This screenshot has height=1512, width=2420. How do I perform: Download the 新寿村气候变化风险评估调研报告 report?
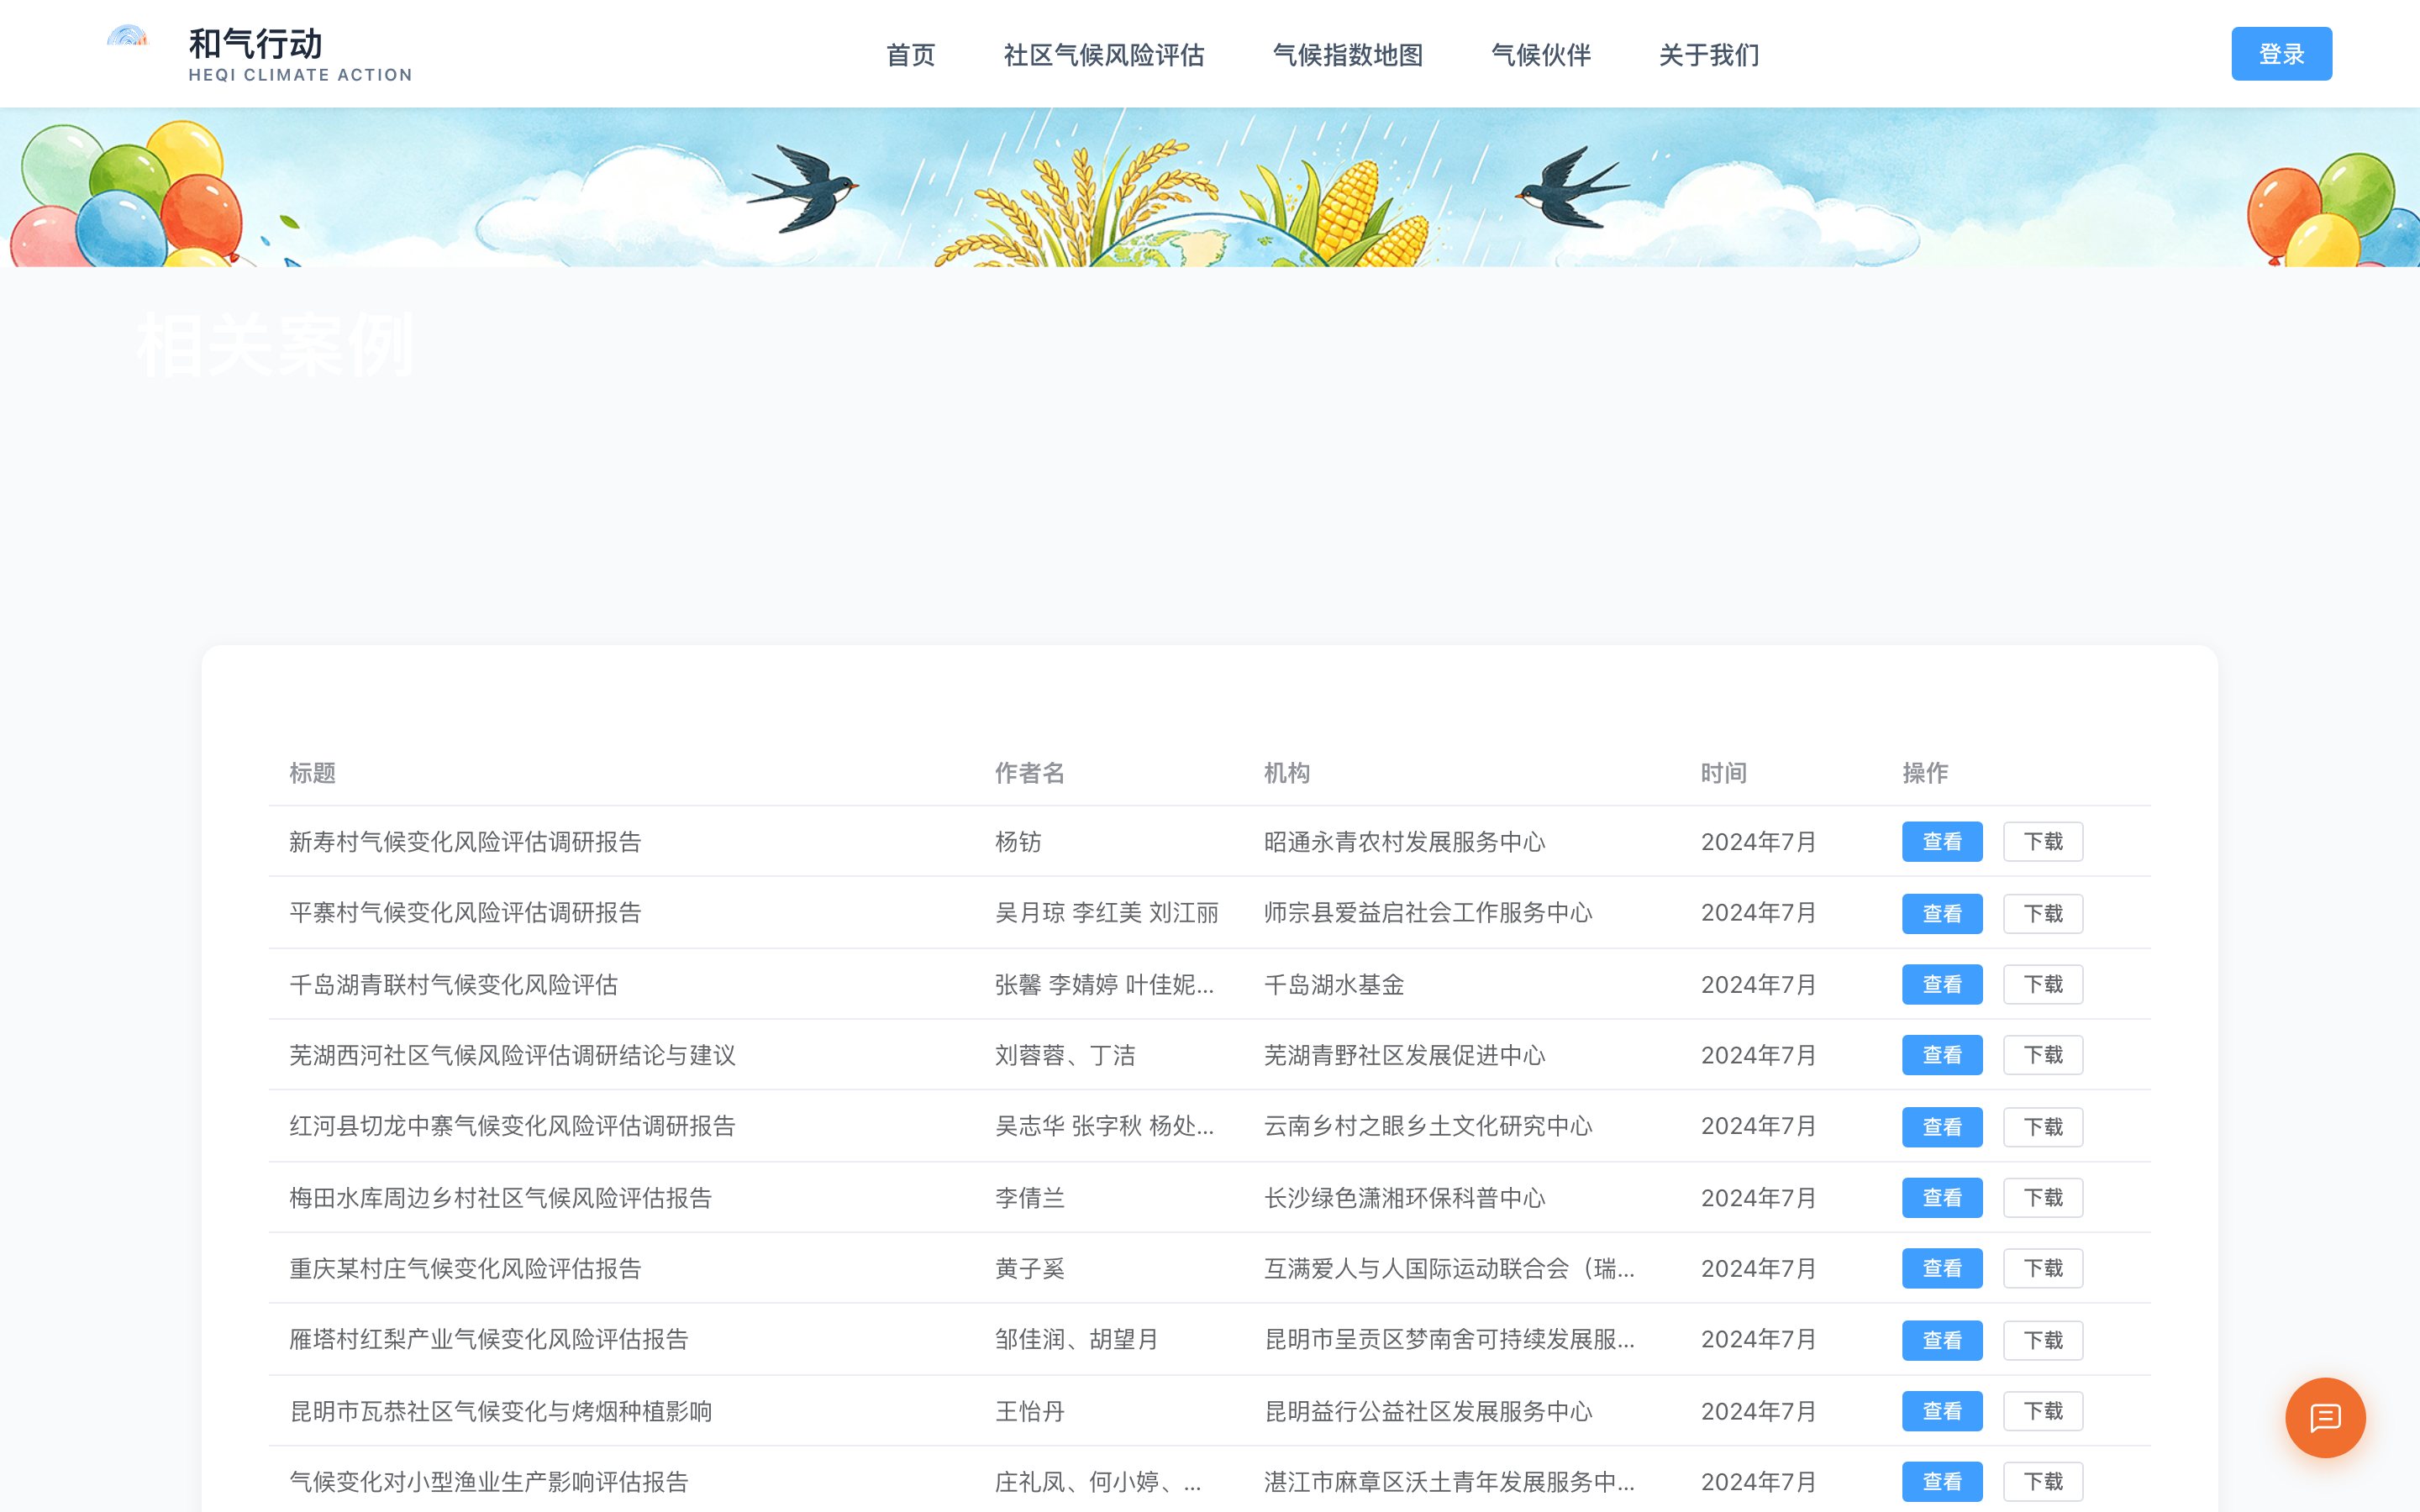pyautogui.click(x=2043, y=842)
